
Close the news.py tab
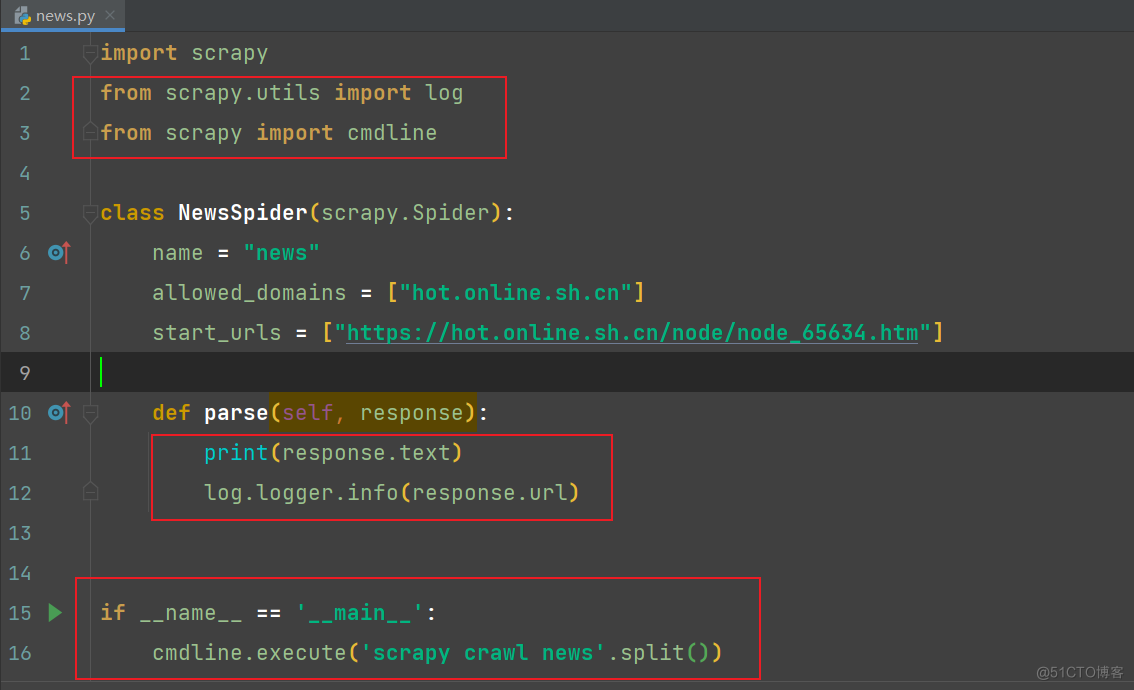[x=110, y=14]
